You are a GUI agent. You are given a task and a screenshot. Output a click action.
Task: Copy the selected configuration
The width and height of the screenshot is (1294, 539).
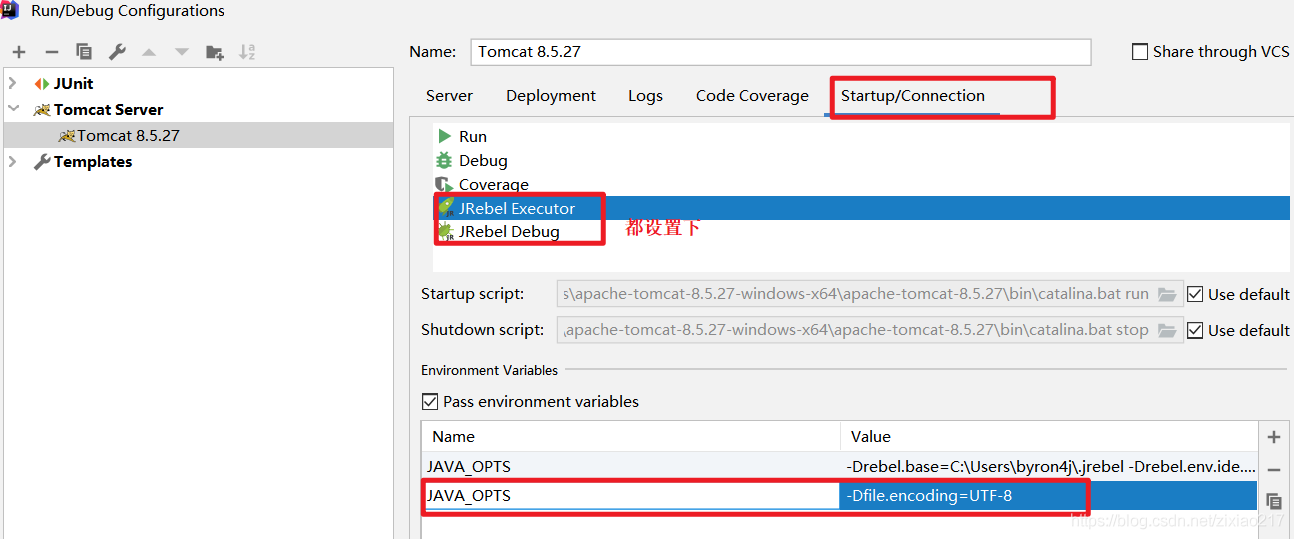tap(84, 52)
